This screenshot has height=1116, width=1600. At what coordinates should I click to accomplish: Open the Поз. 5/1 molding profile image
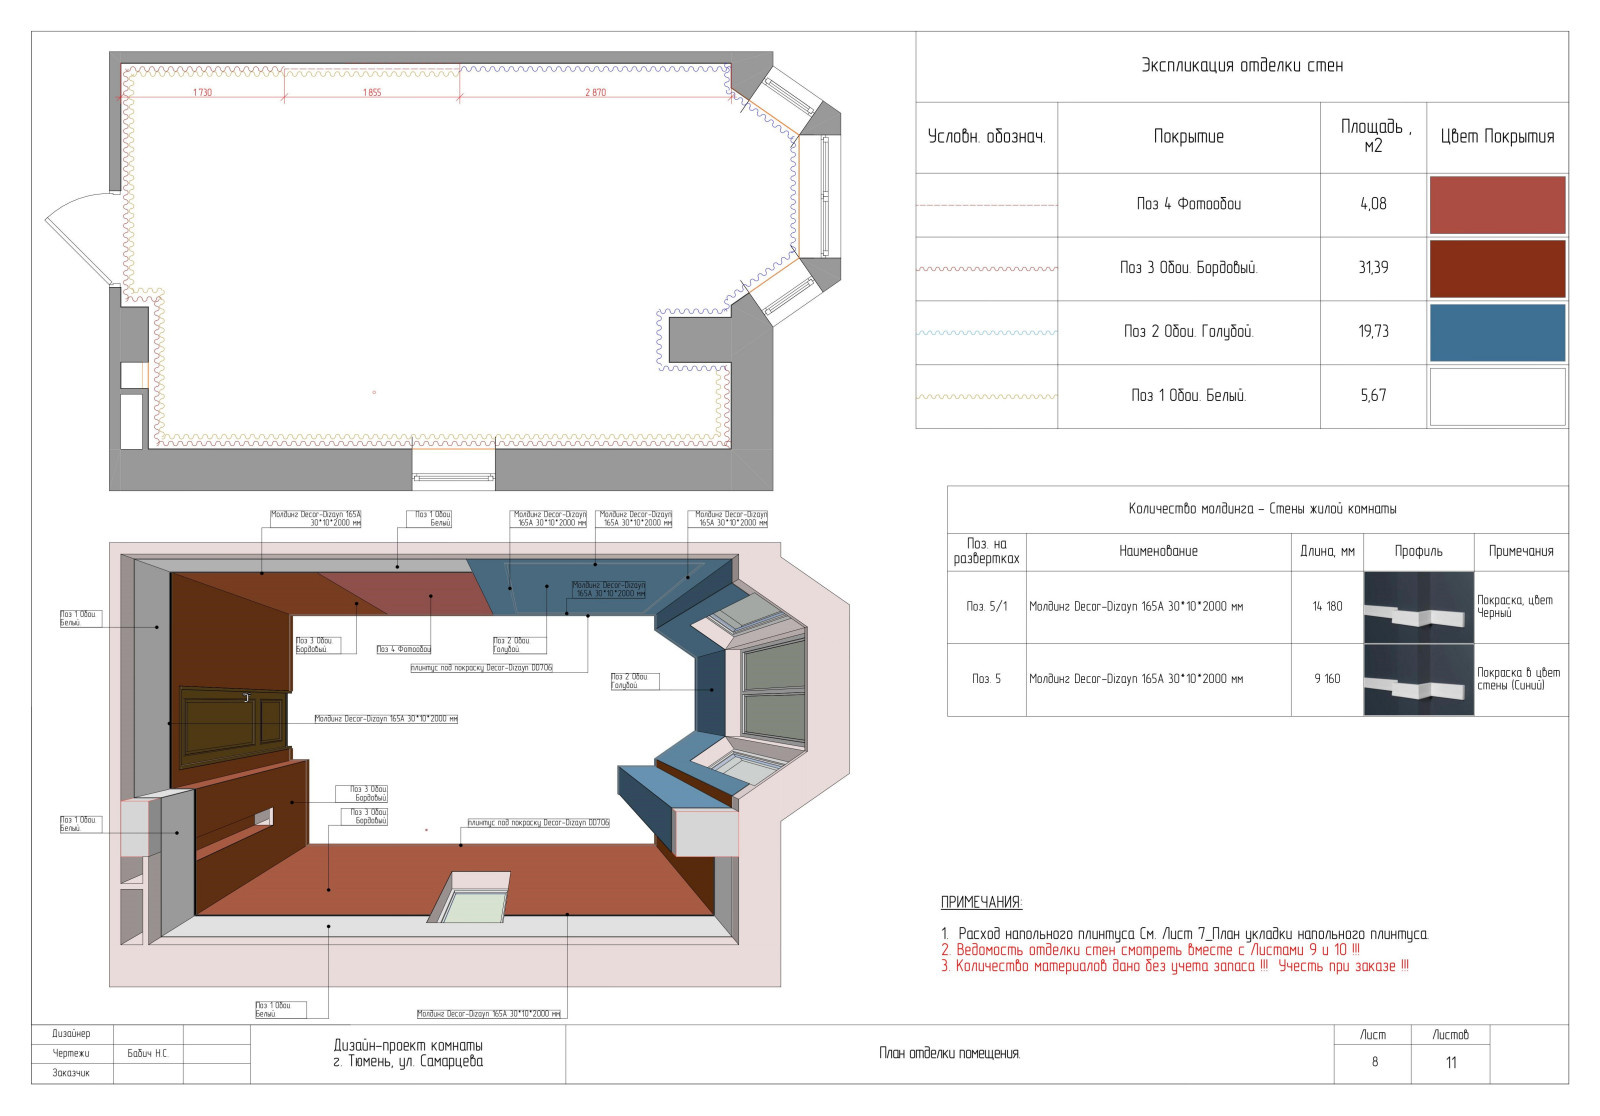pos(1418,607)
